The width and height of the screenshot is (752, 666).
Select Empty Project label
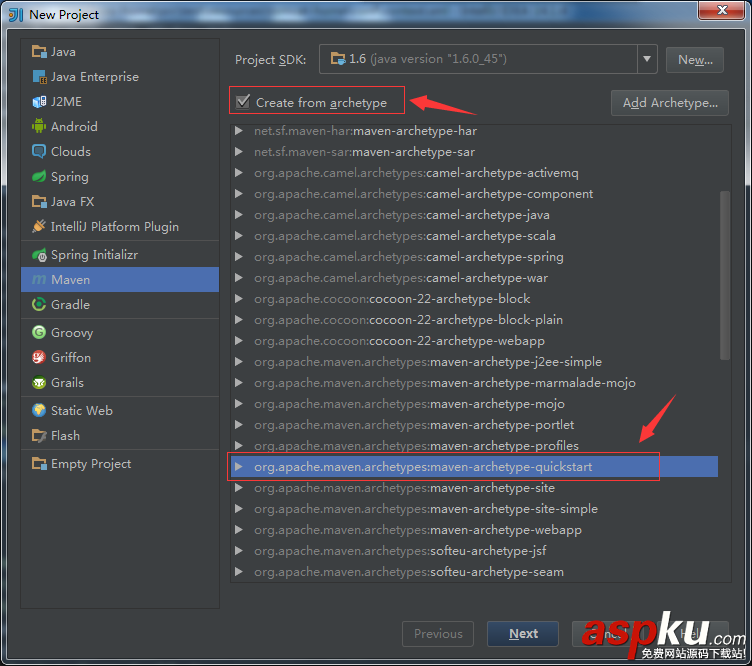click(91, 464)
